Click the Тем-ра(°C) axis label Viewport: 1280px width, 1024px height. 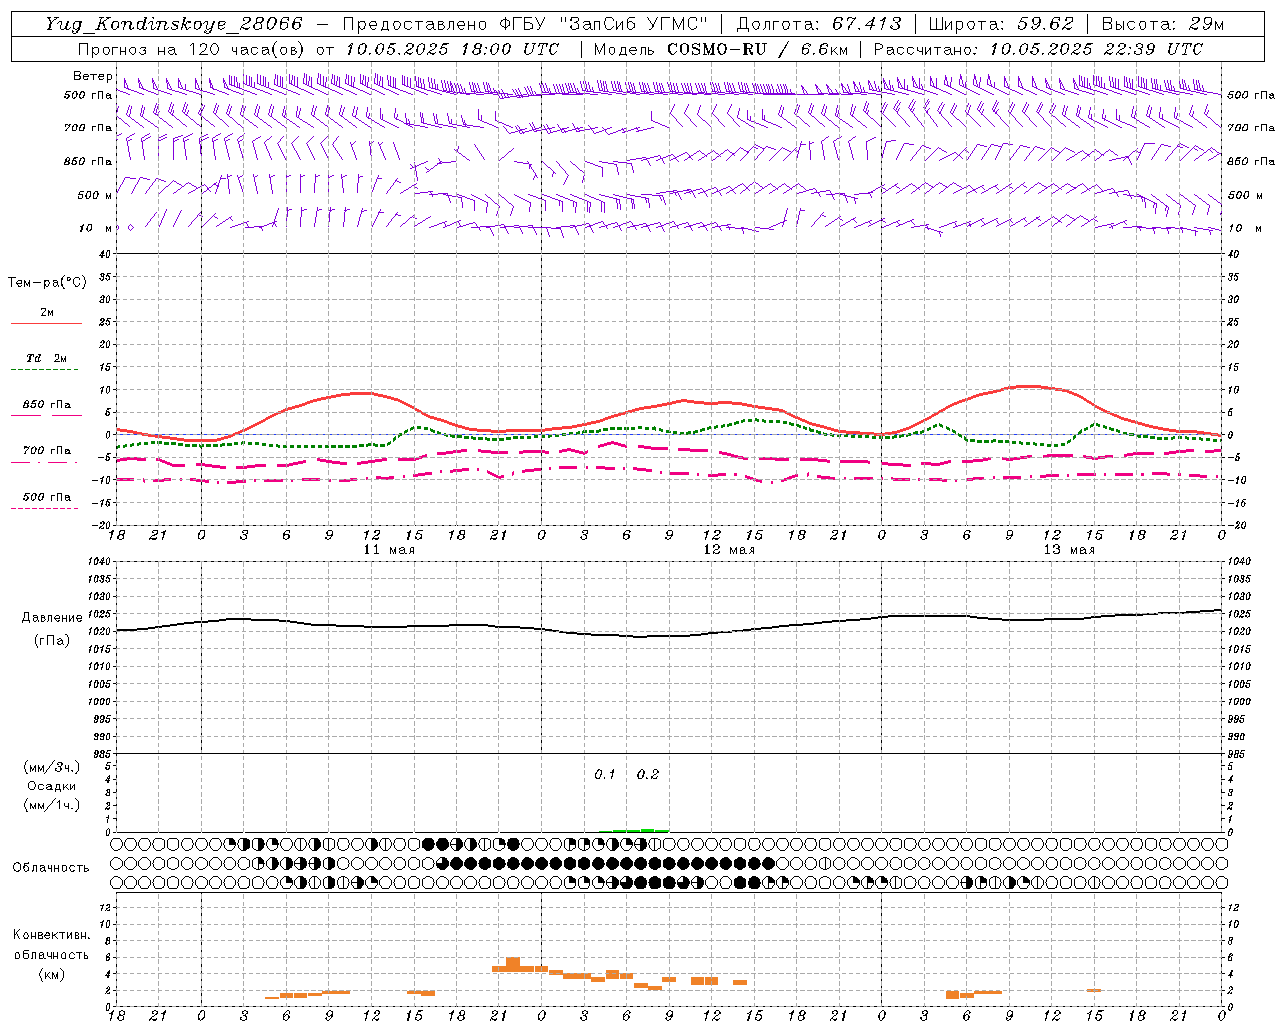[47, 283]
